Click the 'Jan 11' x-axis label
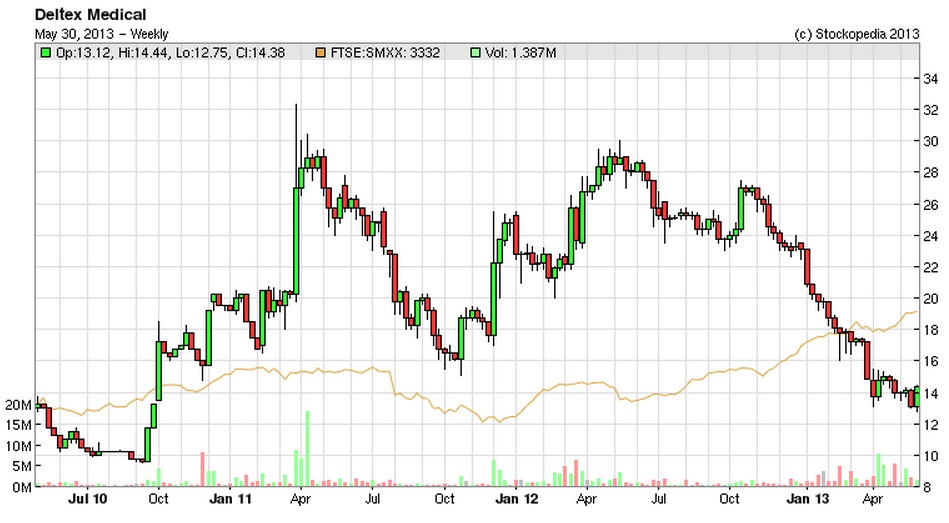The height and width of the screenshot is (523, 949). (230, 499)
